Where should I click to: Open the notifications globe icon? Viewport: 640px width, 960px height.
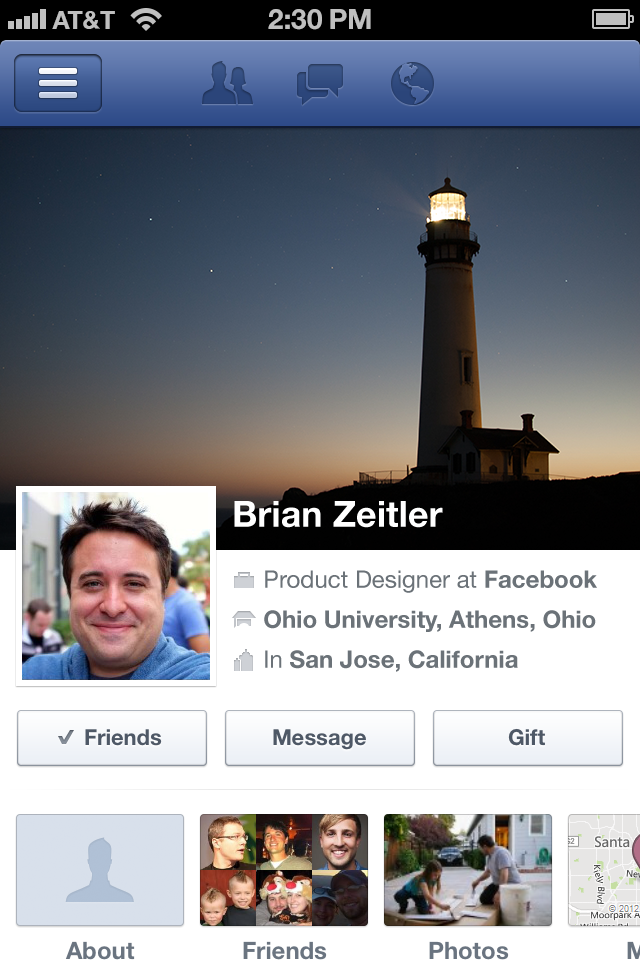click(412, 83)
